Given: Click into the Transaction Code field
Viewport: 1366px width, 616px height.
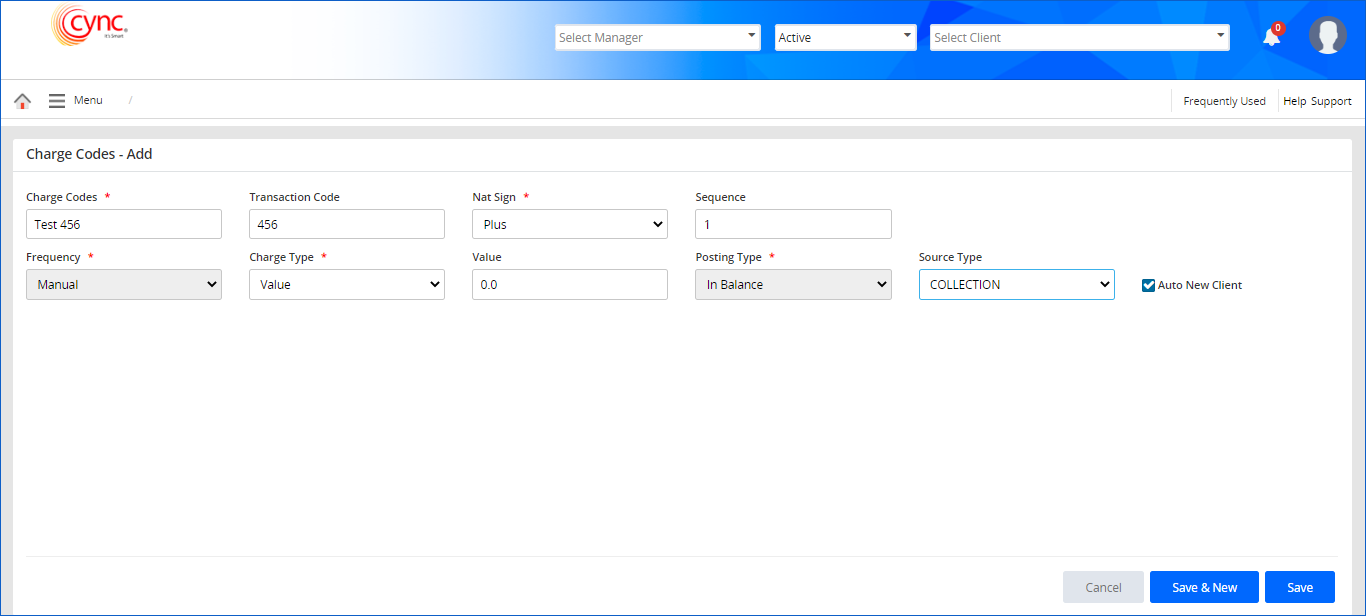Looking at the screenshot, I should (x=346, y=225).
